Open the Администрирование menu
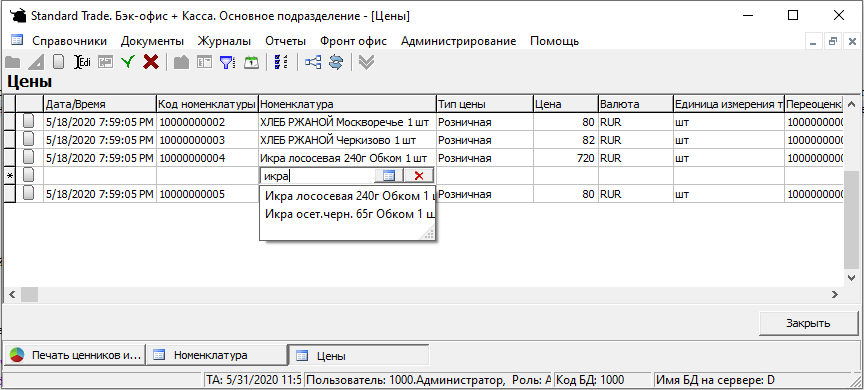Viewport: 864px width, 390px height. click(x=458, y=41)
